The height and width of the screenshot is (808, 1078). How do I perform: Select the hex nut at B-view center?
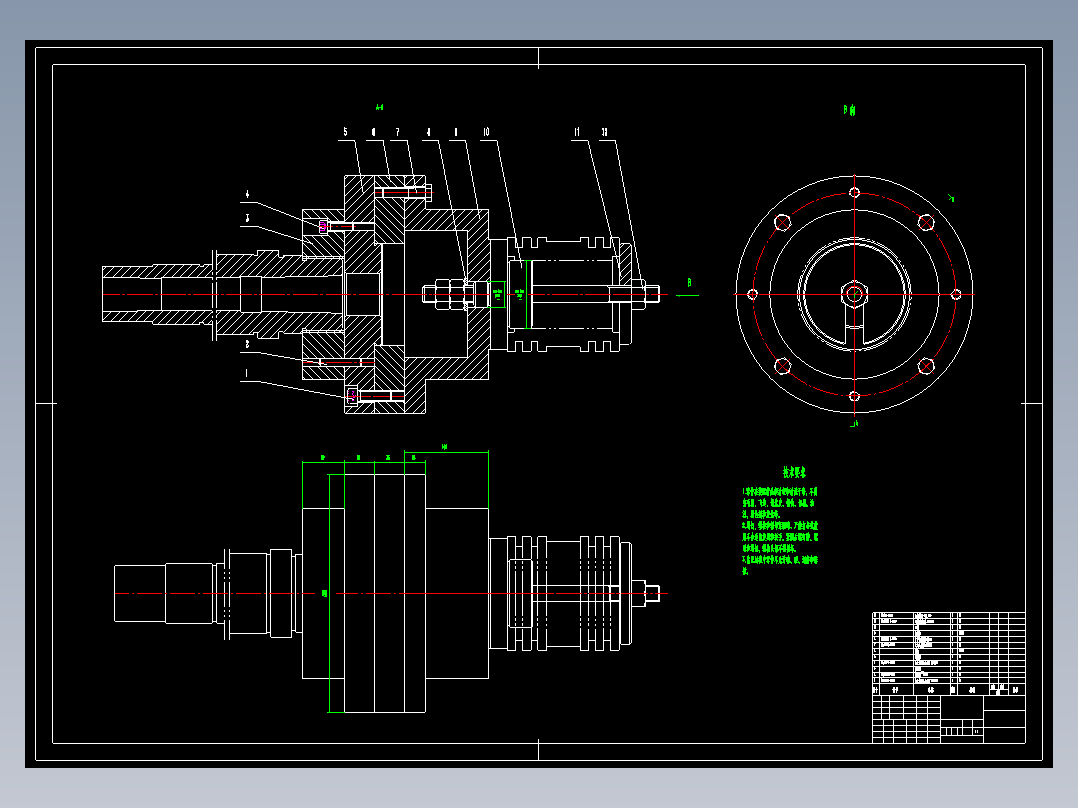[854, 295]
